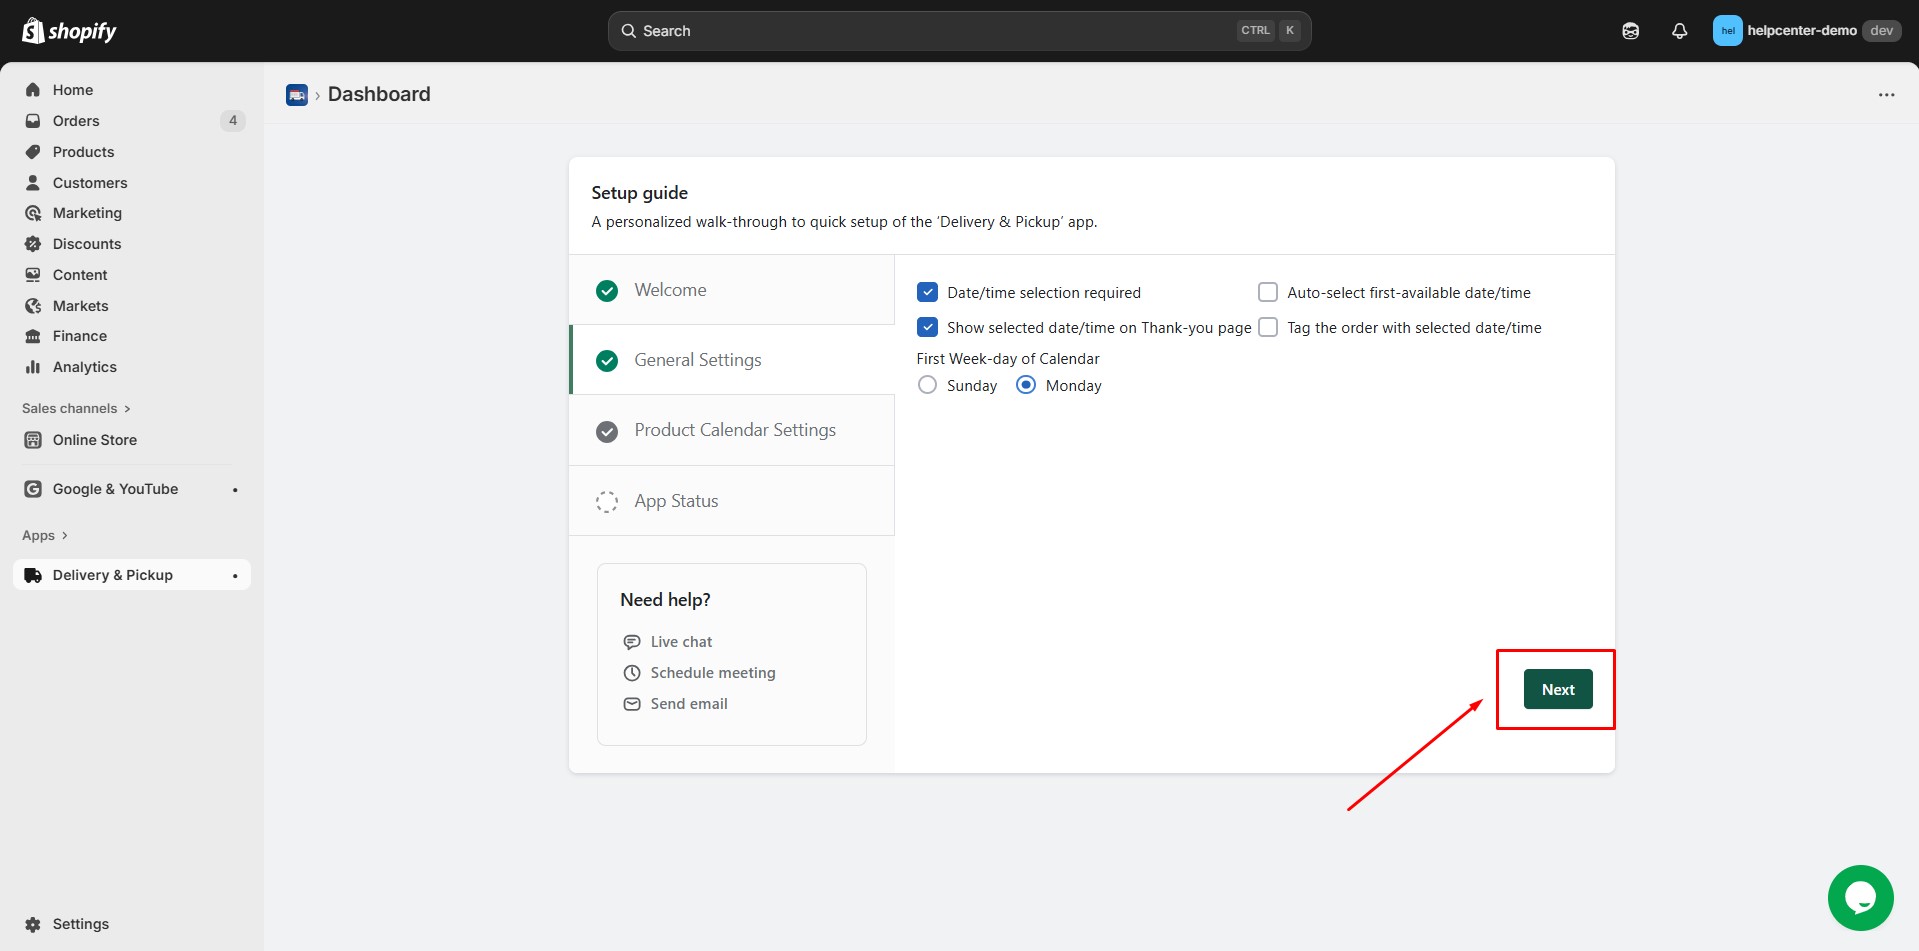
Task: Click the Settings gear icon in sidebar
Action: pos(33,924)
